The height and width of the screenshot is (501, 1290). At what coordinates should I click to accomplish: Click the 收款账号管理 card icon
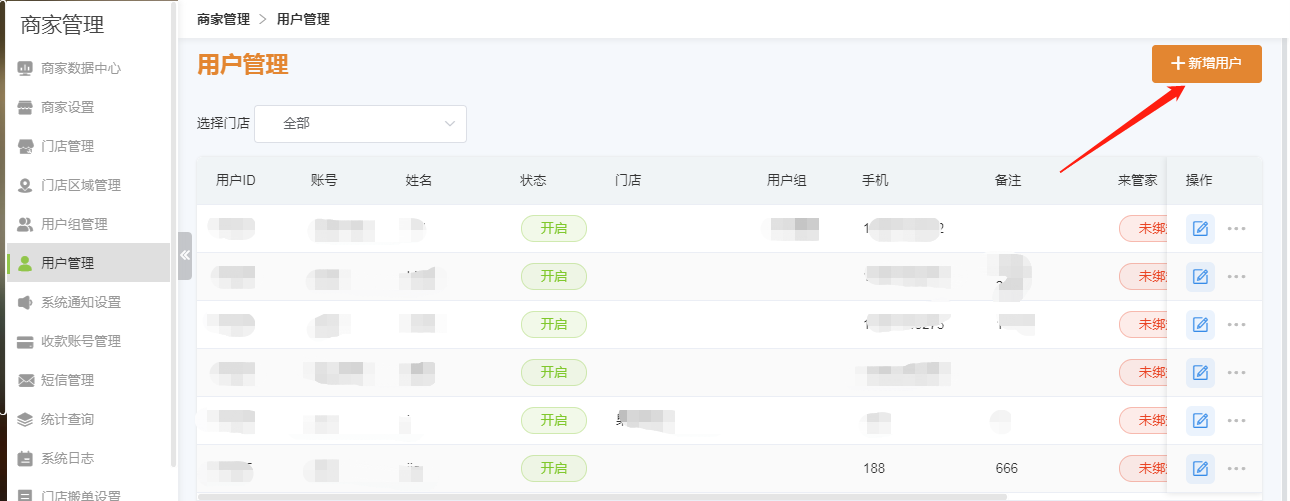[x=25, y=342]
